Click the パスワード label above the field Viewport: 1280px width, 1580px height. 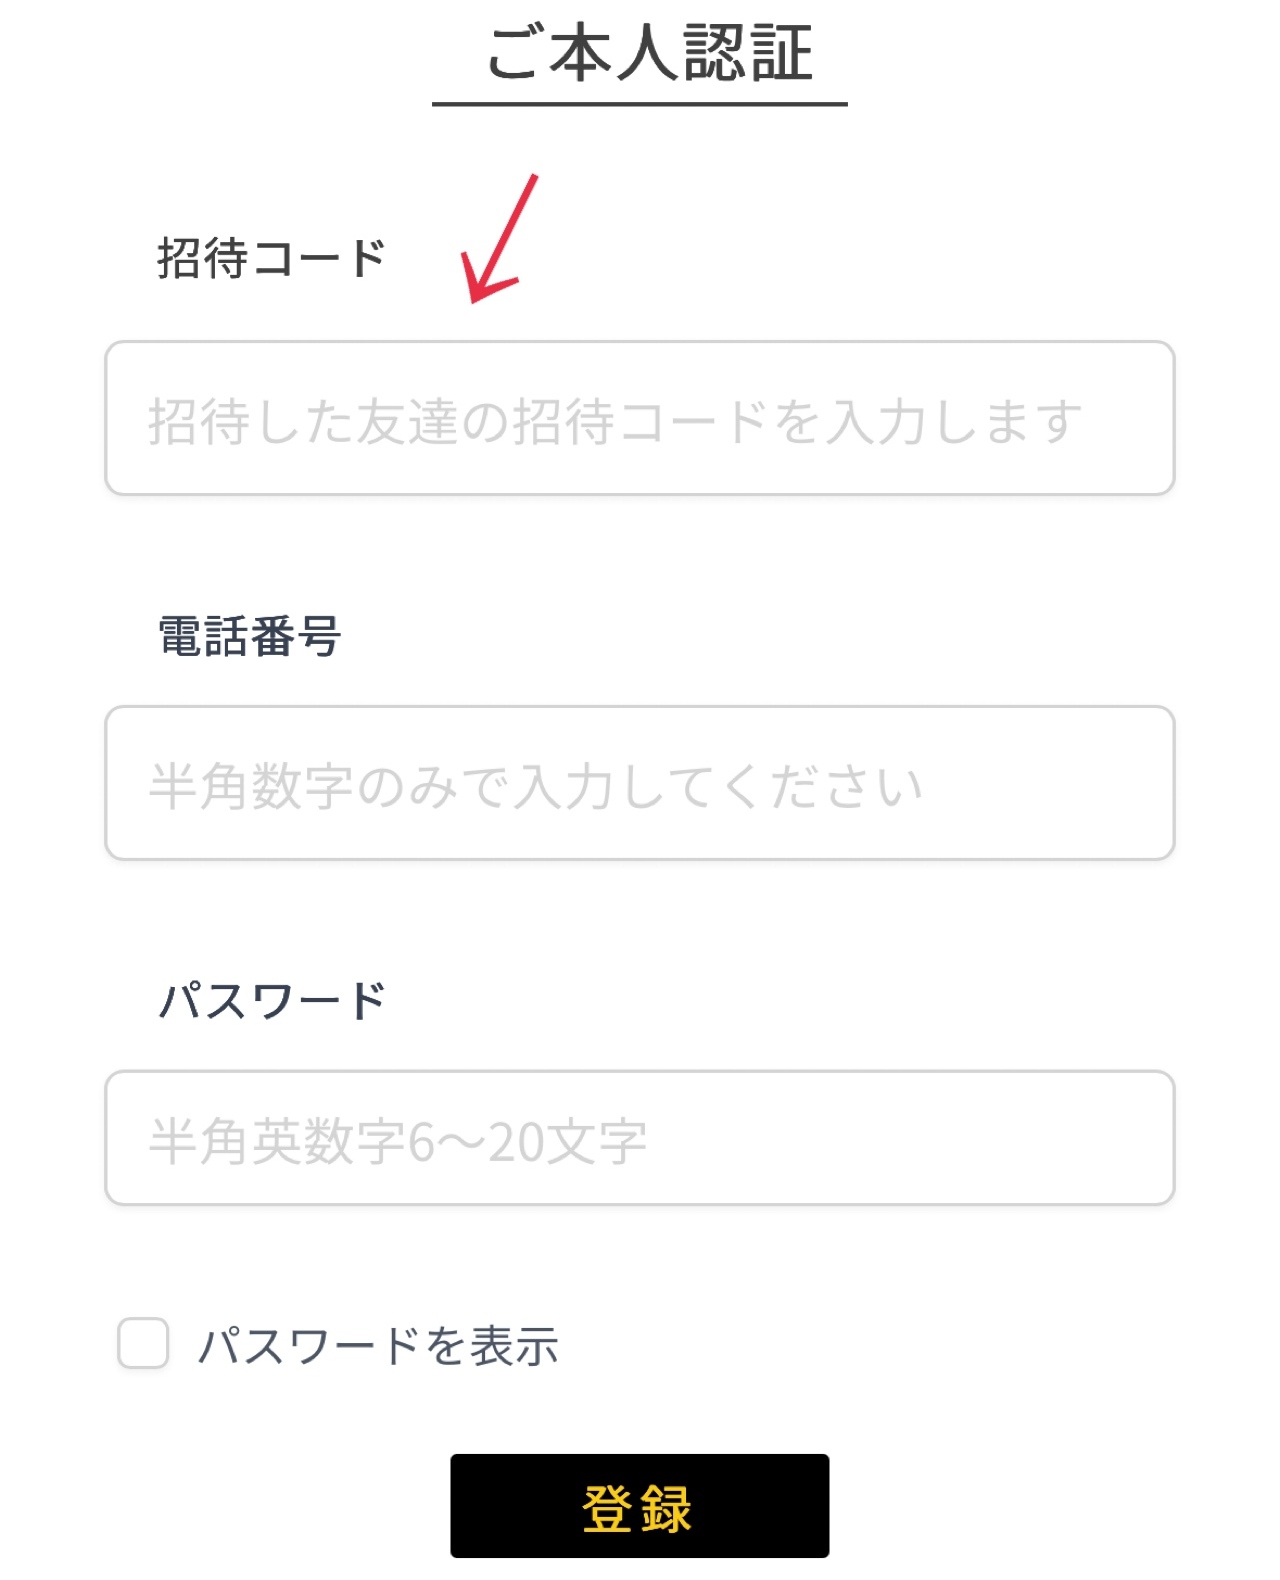pyautogui.click(x=272, y=1001)
